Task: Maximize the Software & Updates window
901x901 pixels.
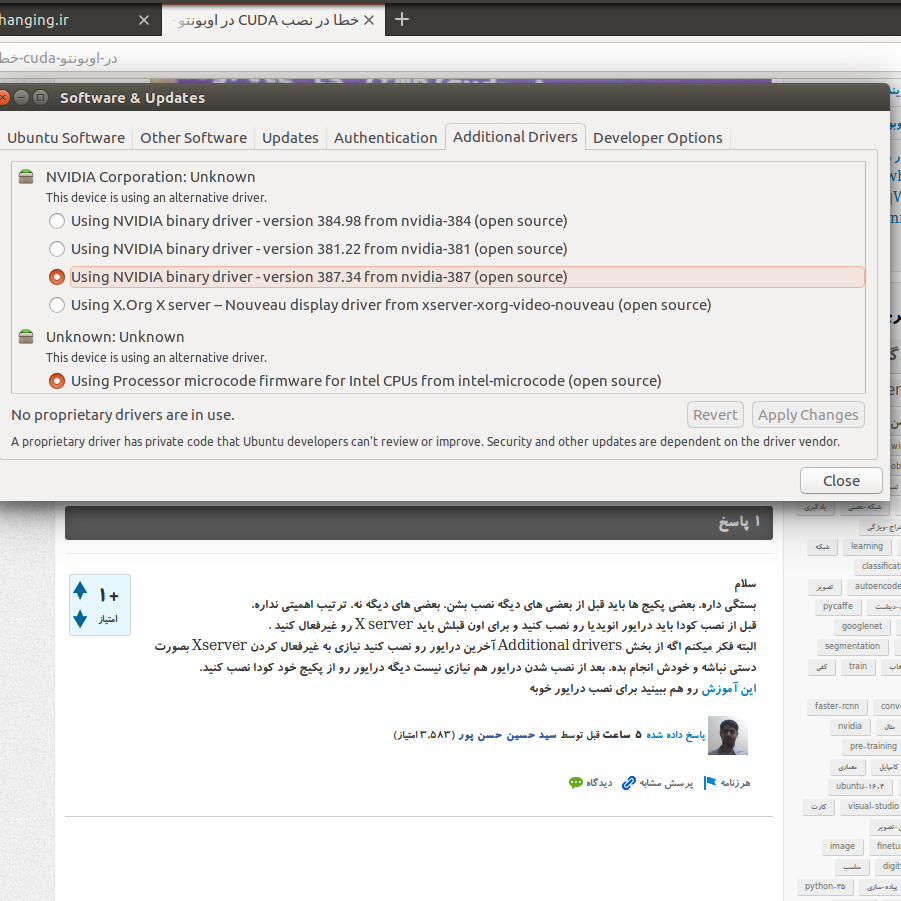Action: 40,97
